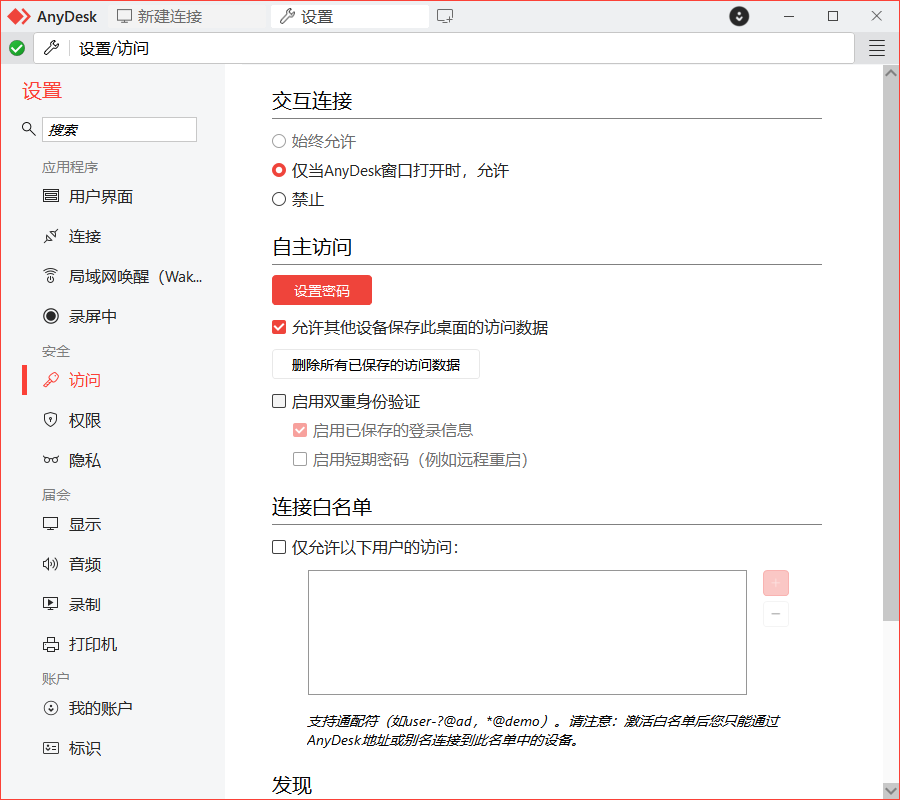Viewport: 900px width, 800px height.
Task: Click the account icon beside 我的账户
Action: coord(51,708)
